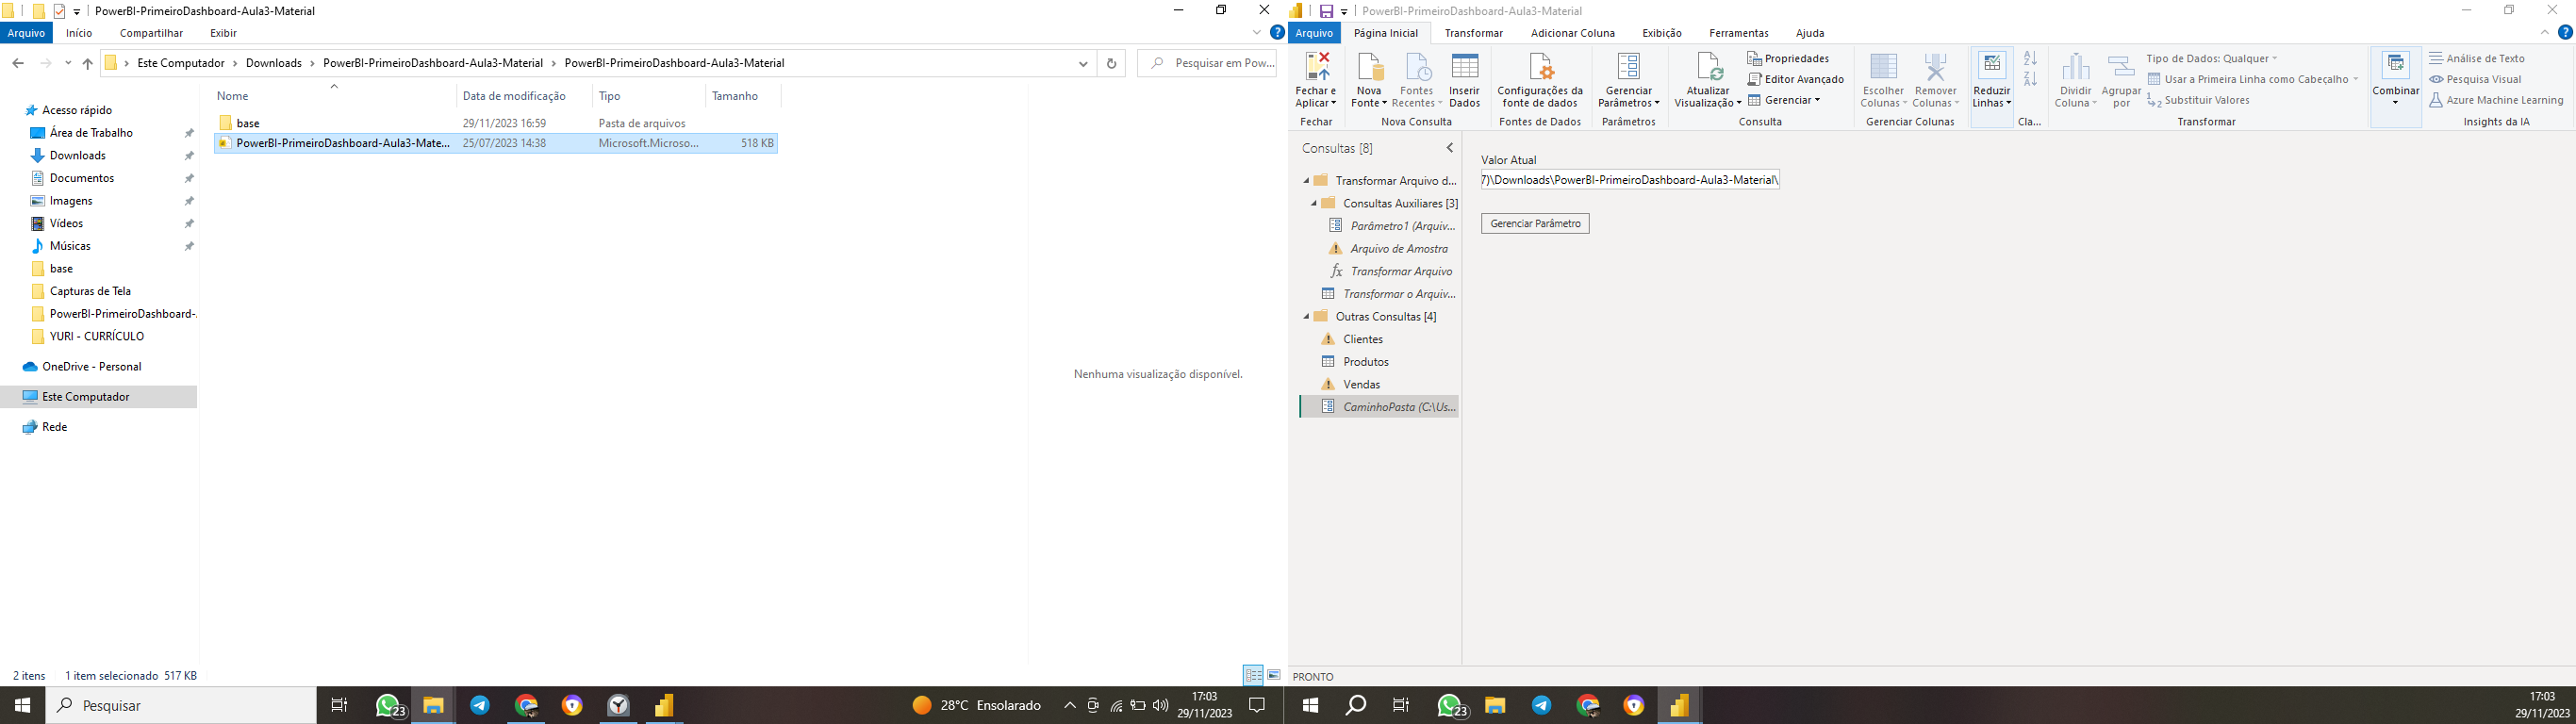Screen dimensions: 2576x724
Task: Open Nova Fonte in Power Query ribbon
Action: (1369, 80)
